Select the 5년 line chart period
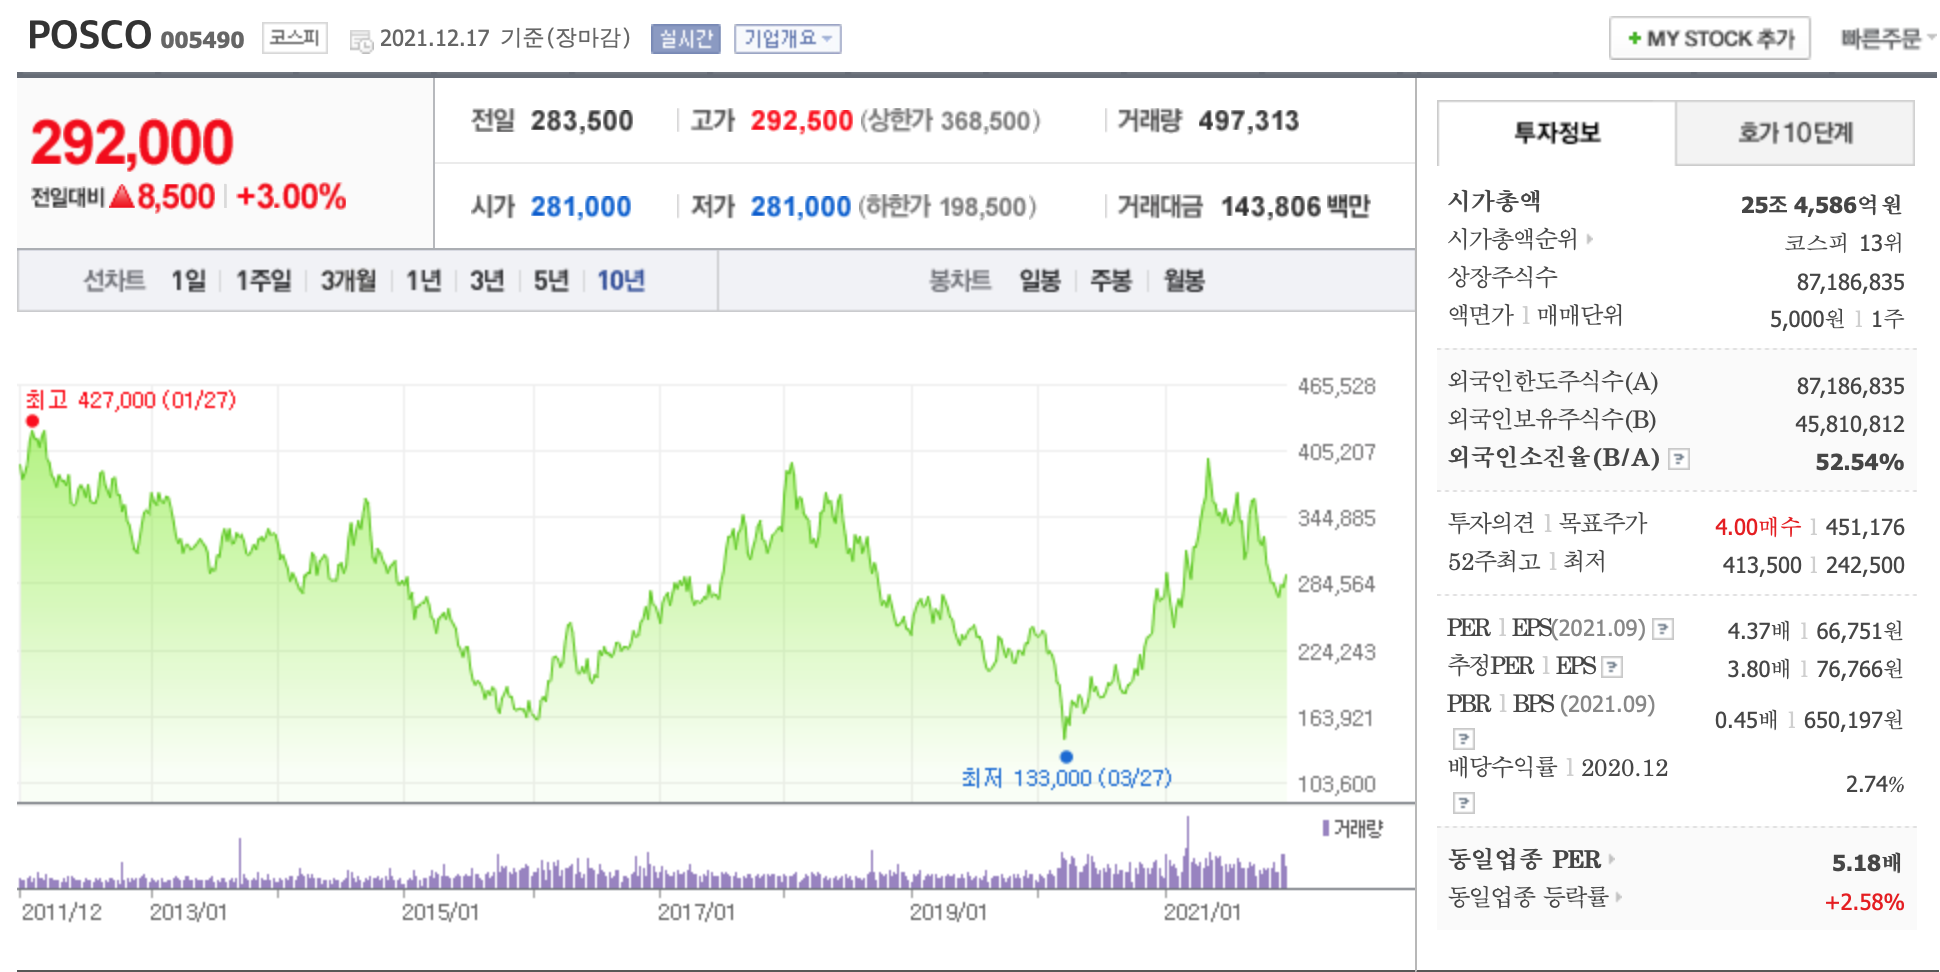 [551, 281]
